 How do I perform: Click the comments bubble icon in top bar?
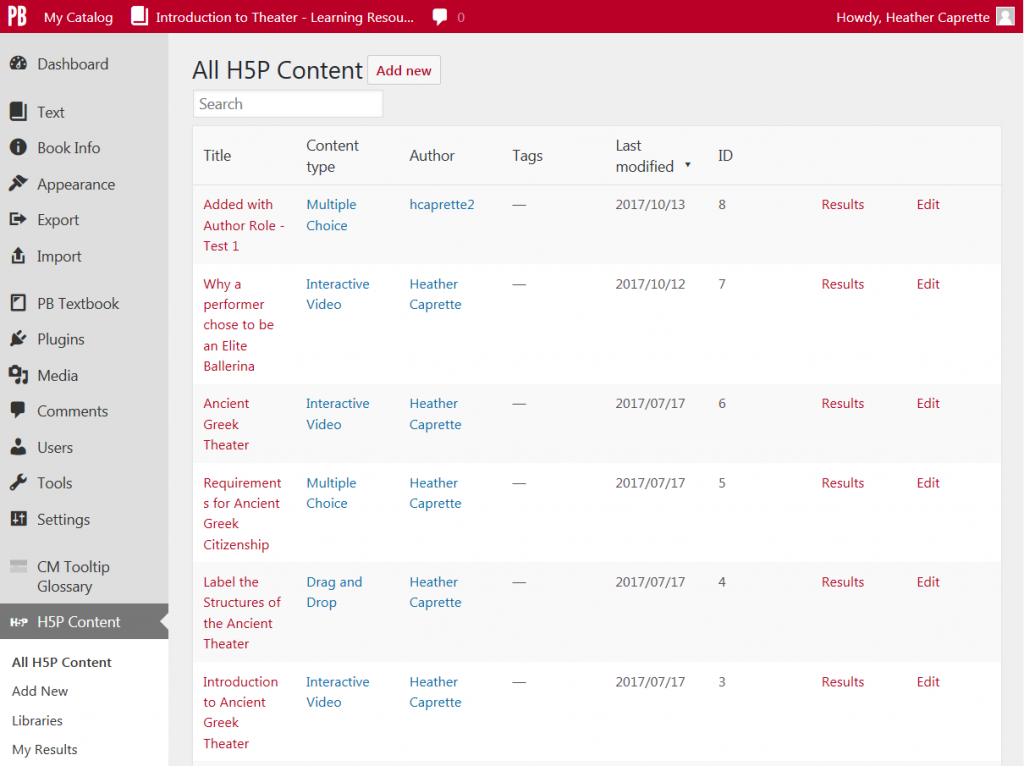tap(440, 17)
